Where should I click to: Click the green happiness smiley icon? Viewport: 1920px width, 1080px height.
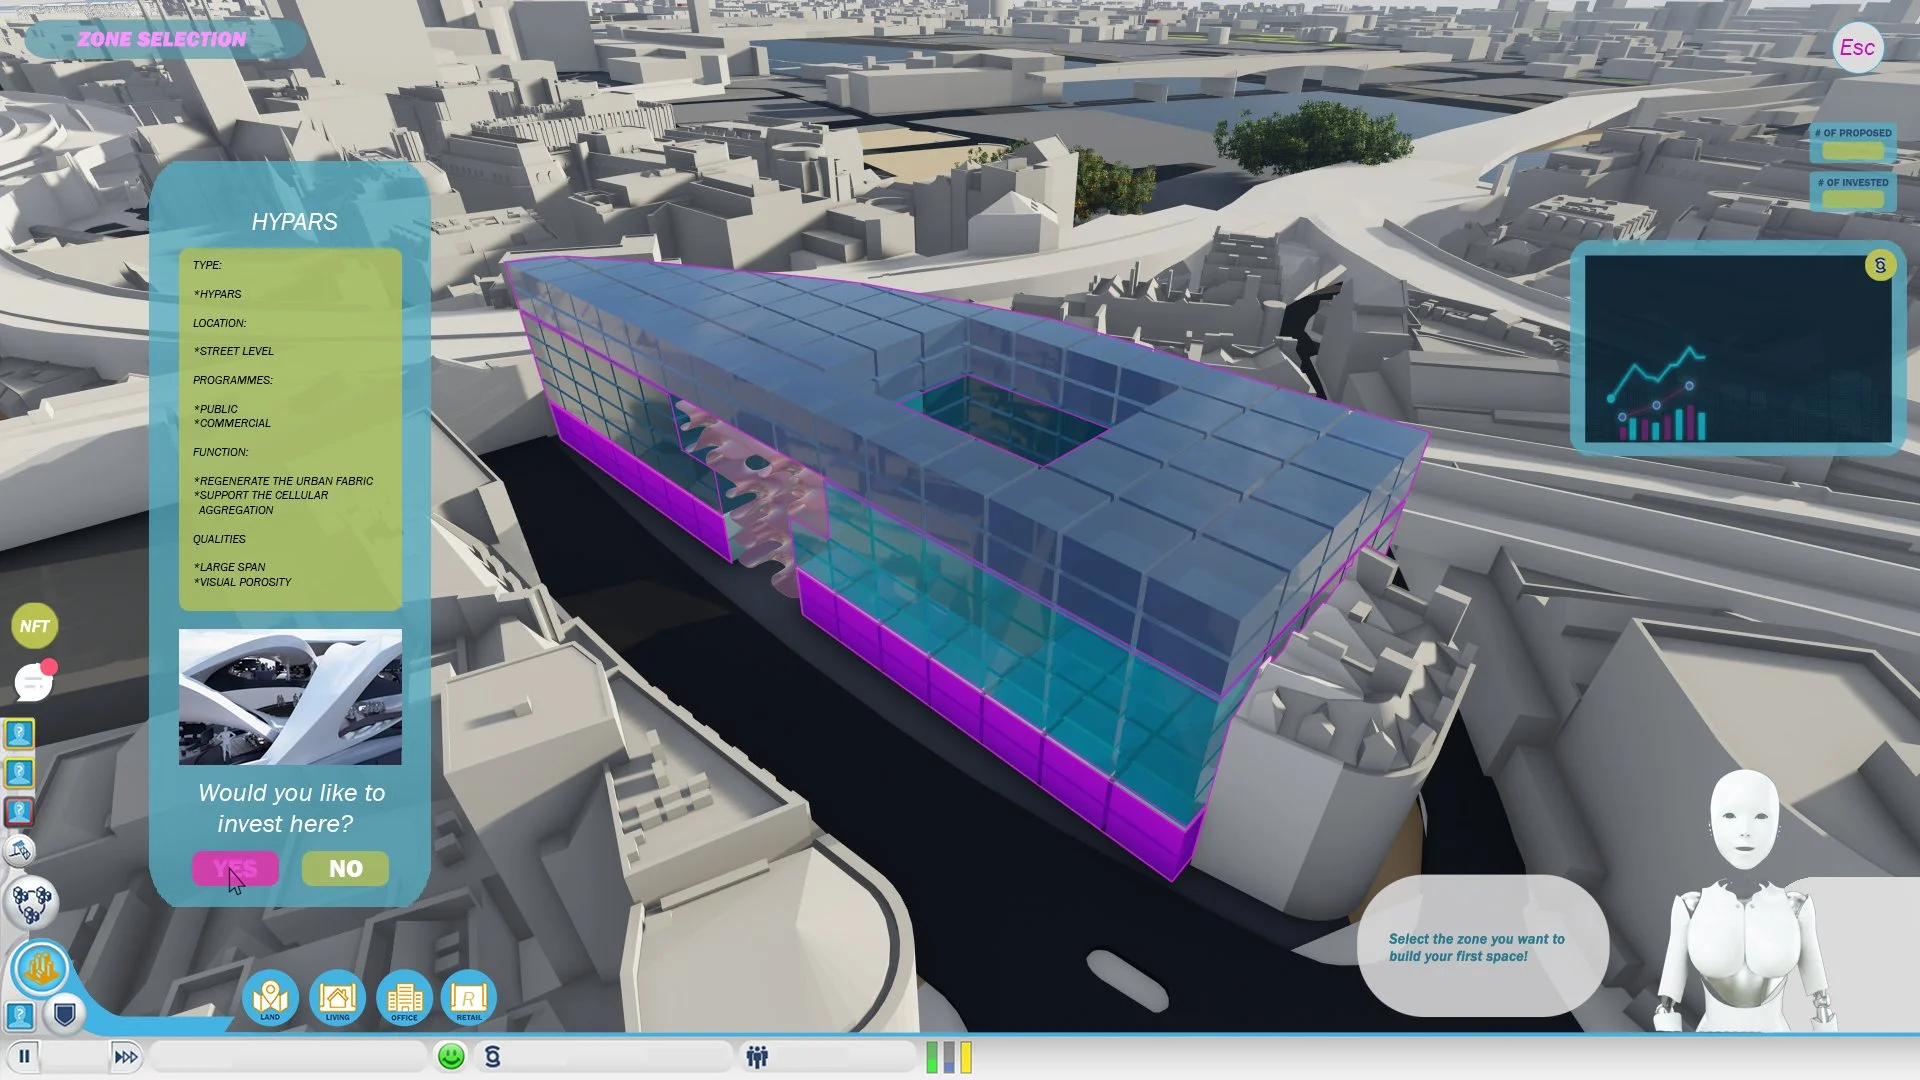click(x=451, y=1056)
